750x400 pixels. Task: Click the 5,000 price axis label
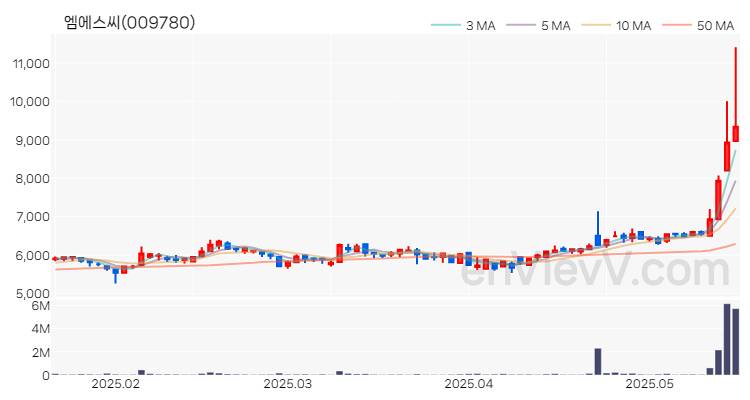tap(32, 293)
